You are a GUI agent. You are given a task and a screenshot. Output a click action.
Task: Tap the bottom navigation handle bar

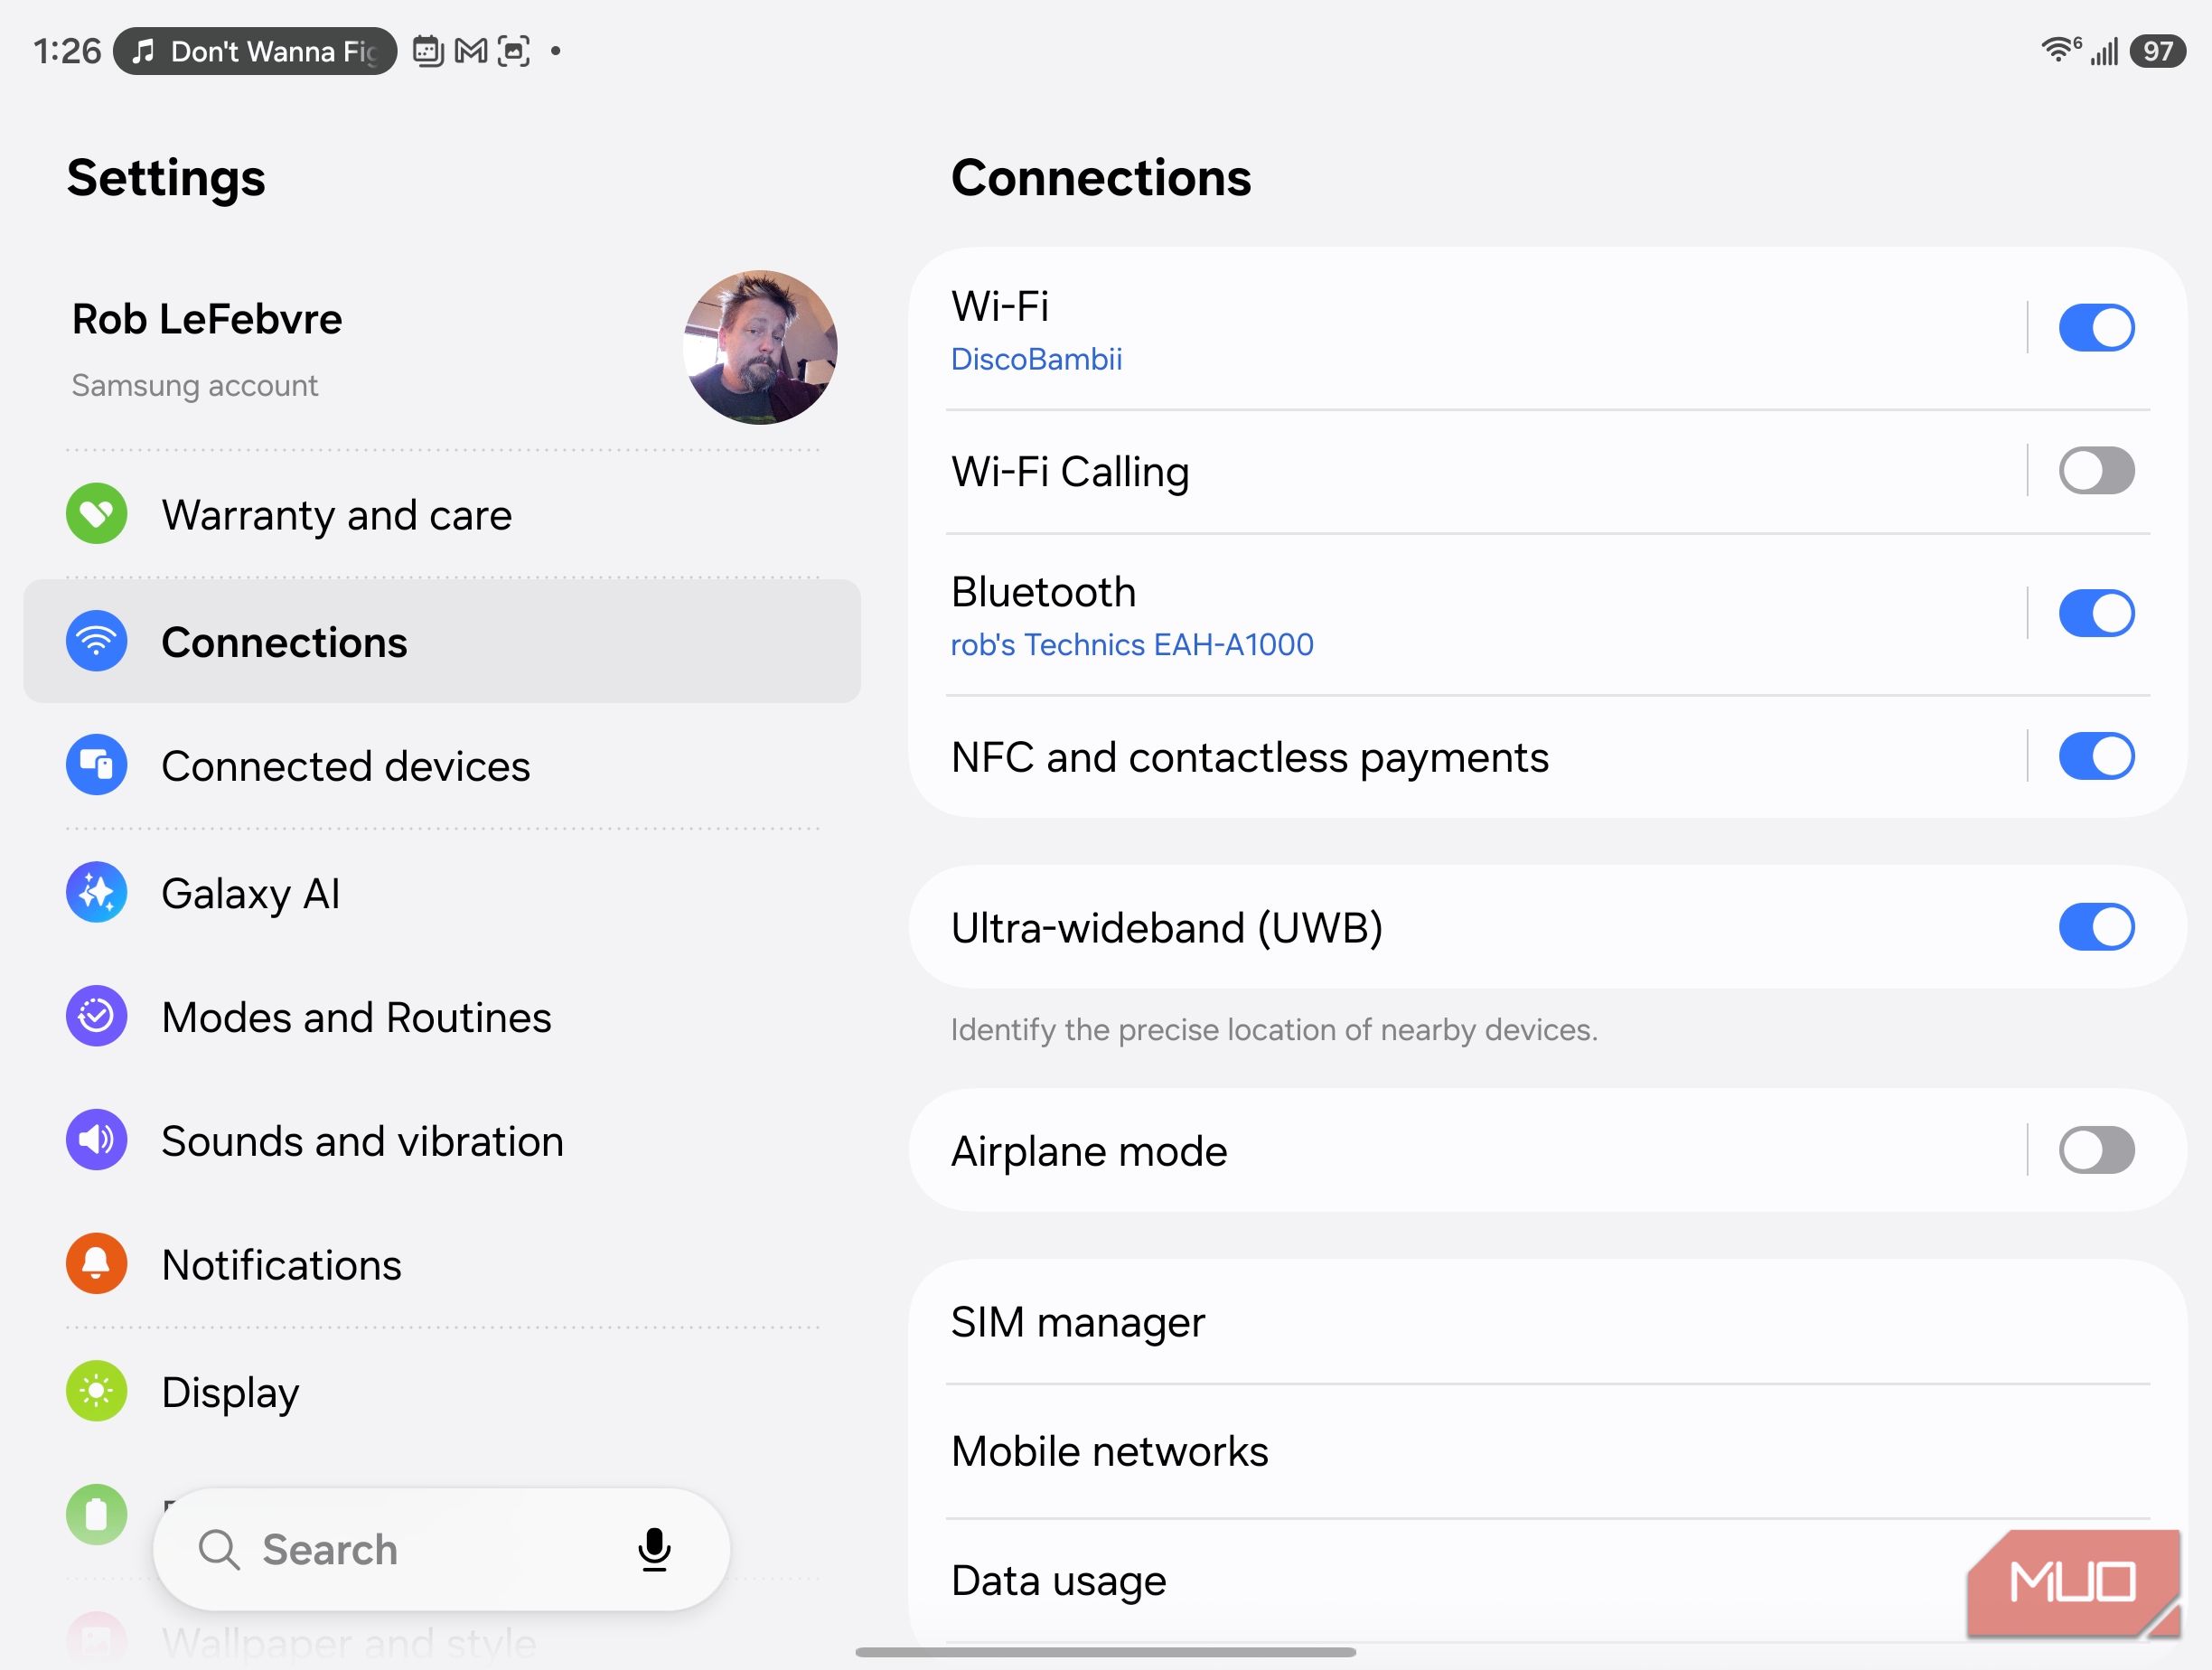(x=1105, y=1651)
